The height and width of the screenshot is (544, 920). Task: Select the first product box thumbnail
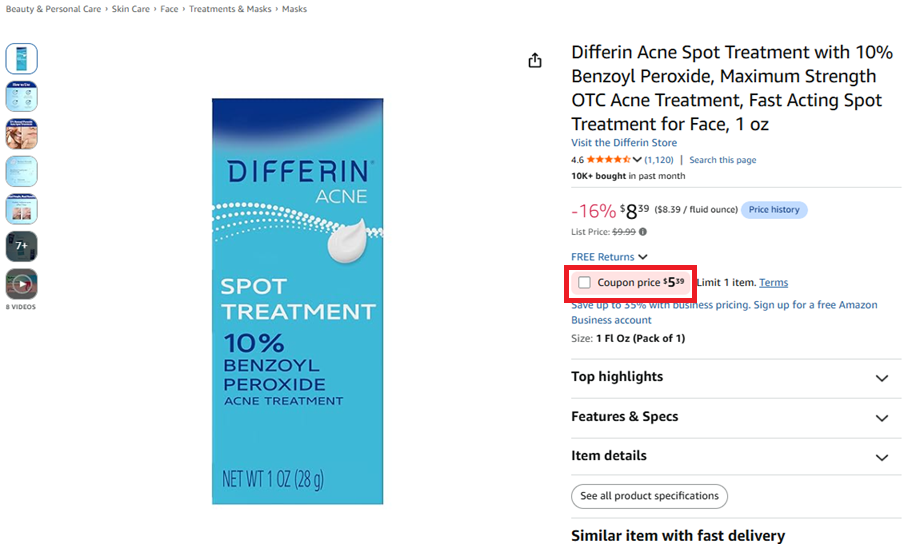coord(22,59)
